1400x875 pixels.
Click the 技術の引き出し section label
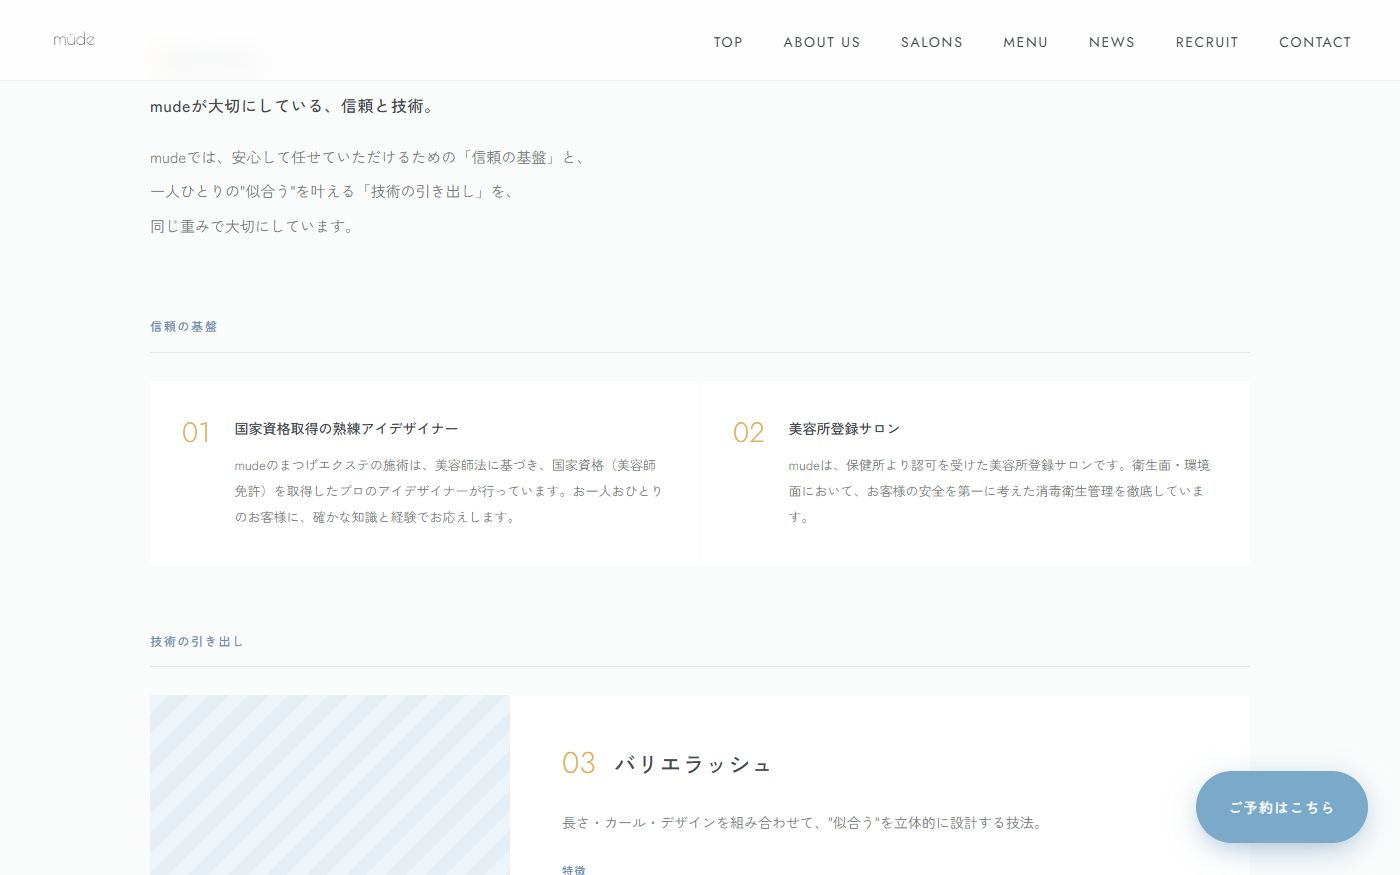(197, 641)
